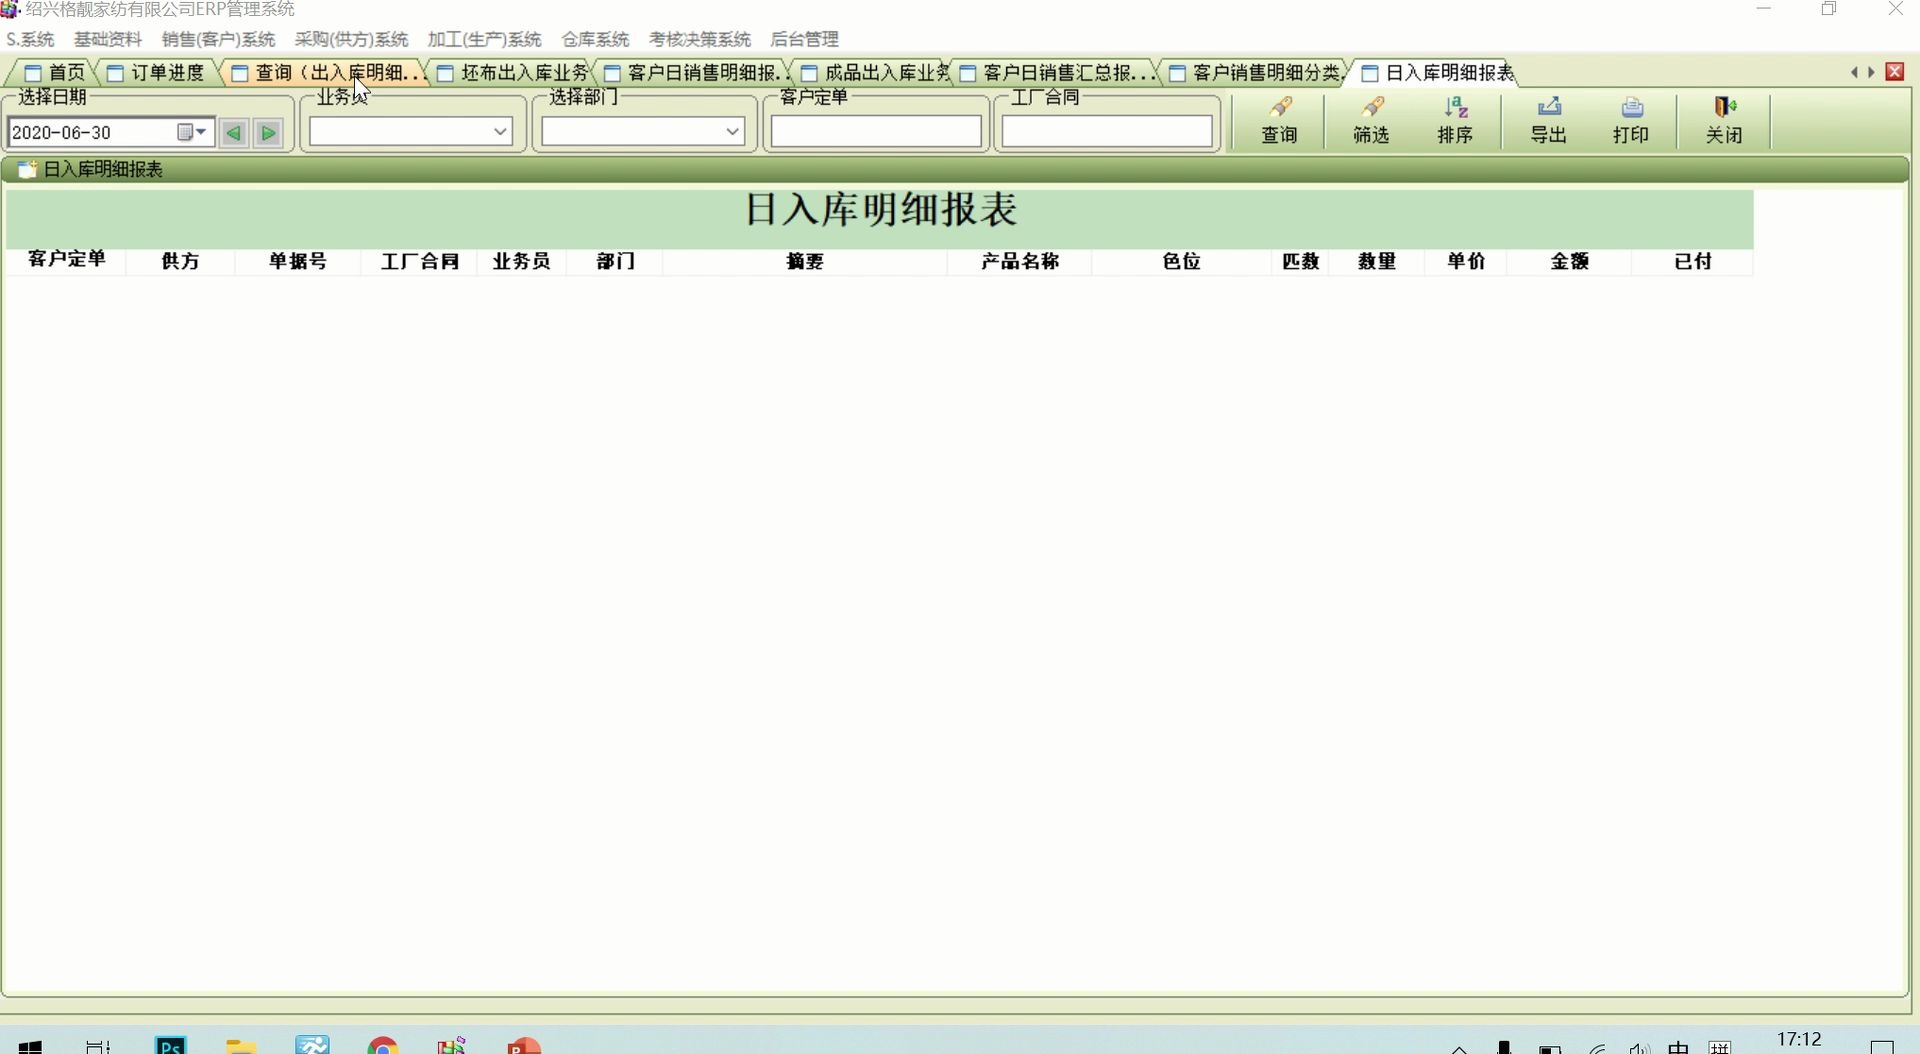Click the 日入库明细报表 panel header icon

pyautogui.click(x=28, y=169)
